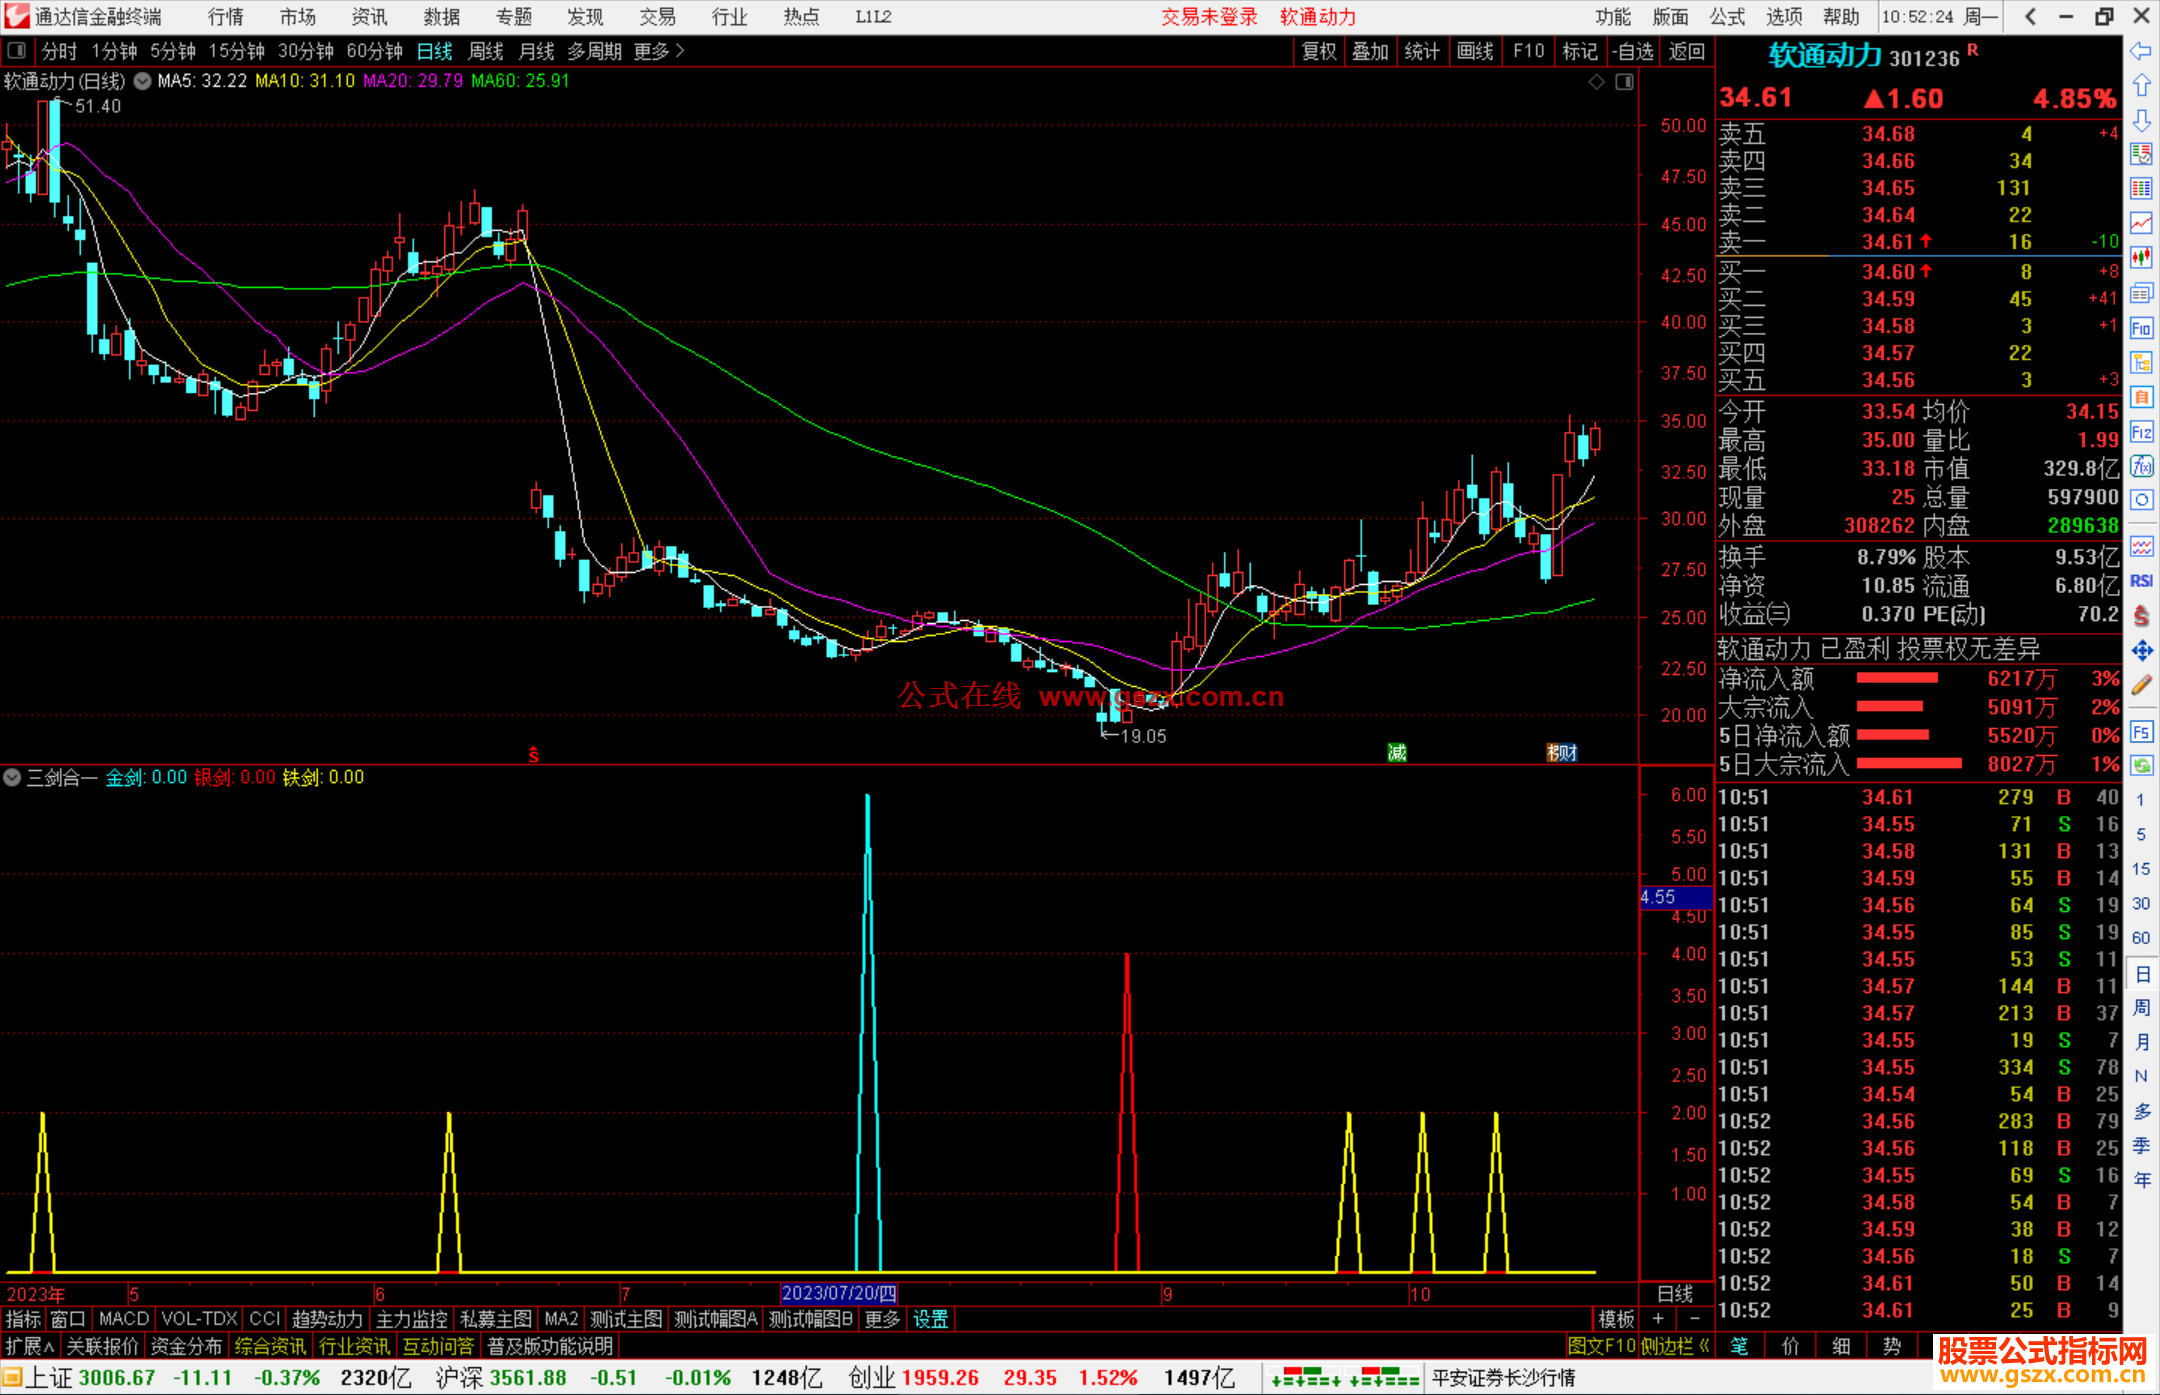This screenshot has width=2160, height=1395.
Task: Click the trend line chart sidebar icon
Action: pos(2141,223)
